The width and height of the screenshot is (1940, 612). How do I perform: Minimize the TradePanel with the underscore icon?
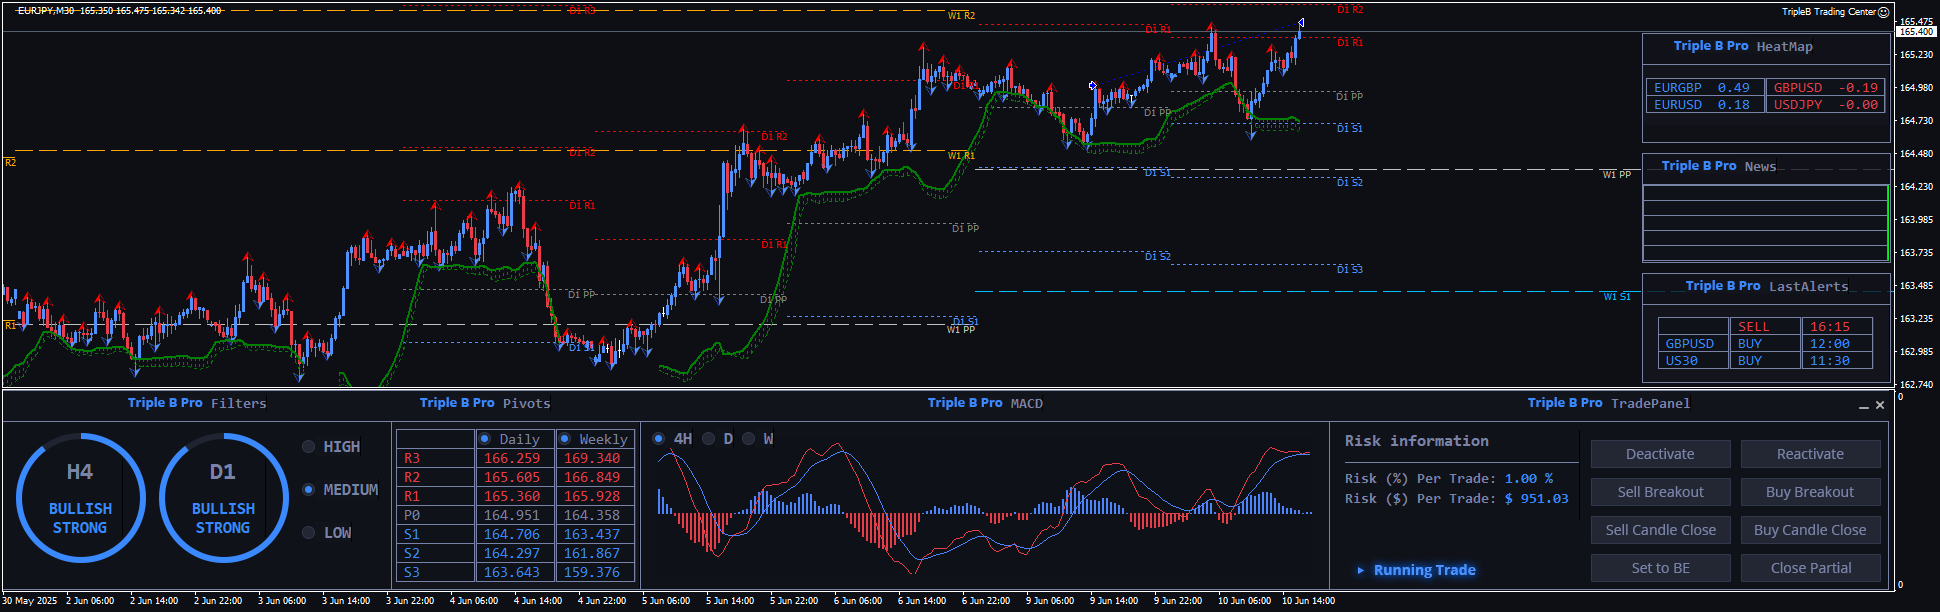tap(1864, 405)
